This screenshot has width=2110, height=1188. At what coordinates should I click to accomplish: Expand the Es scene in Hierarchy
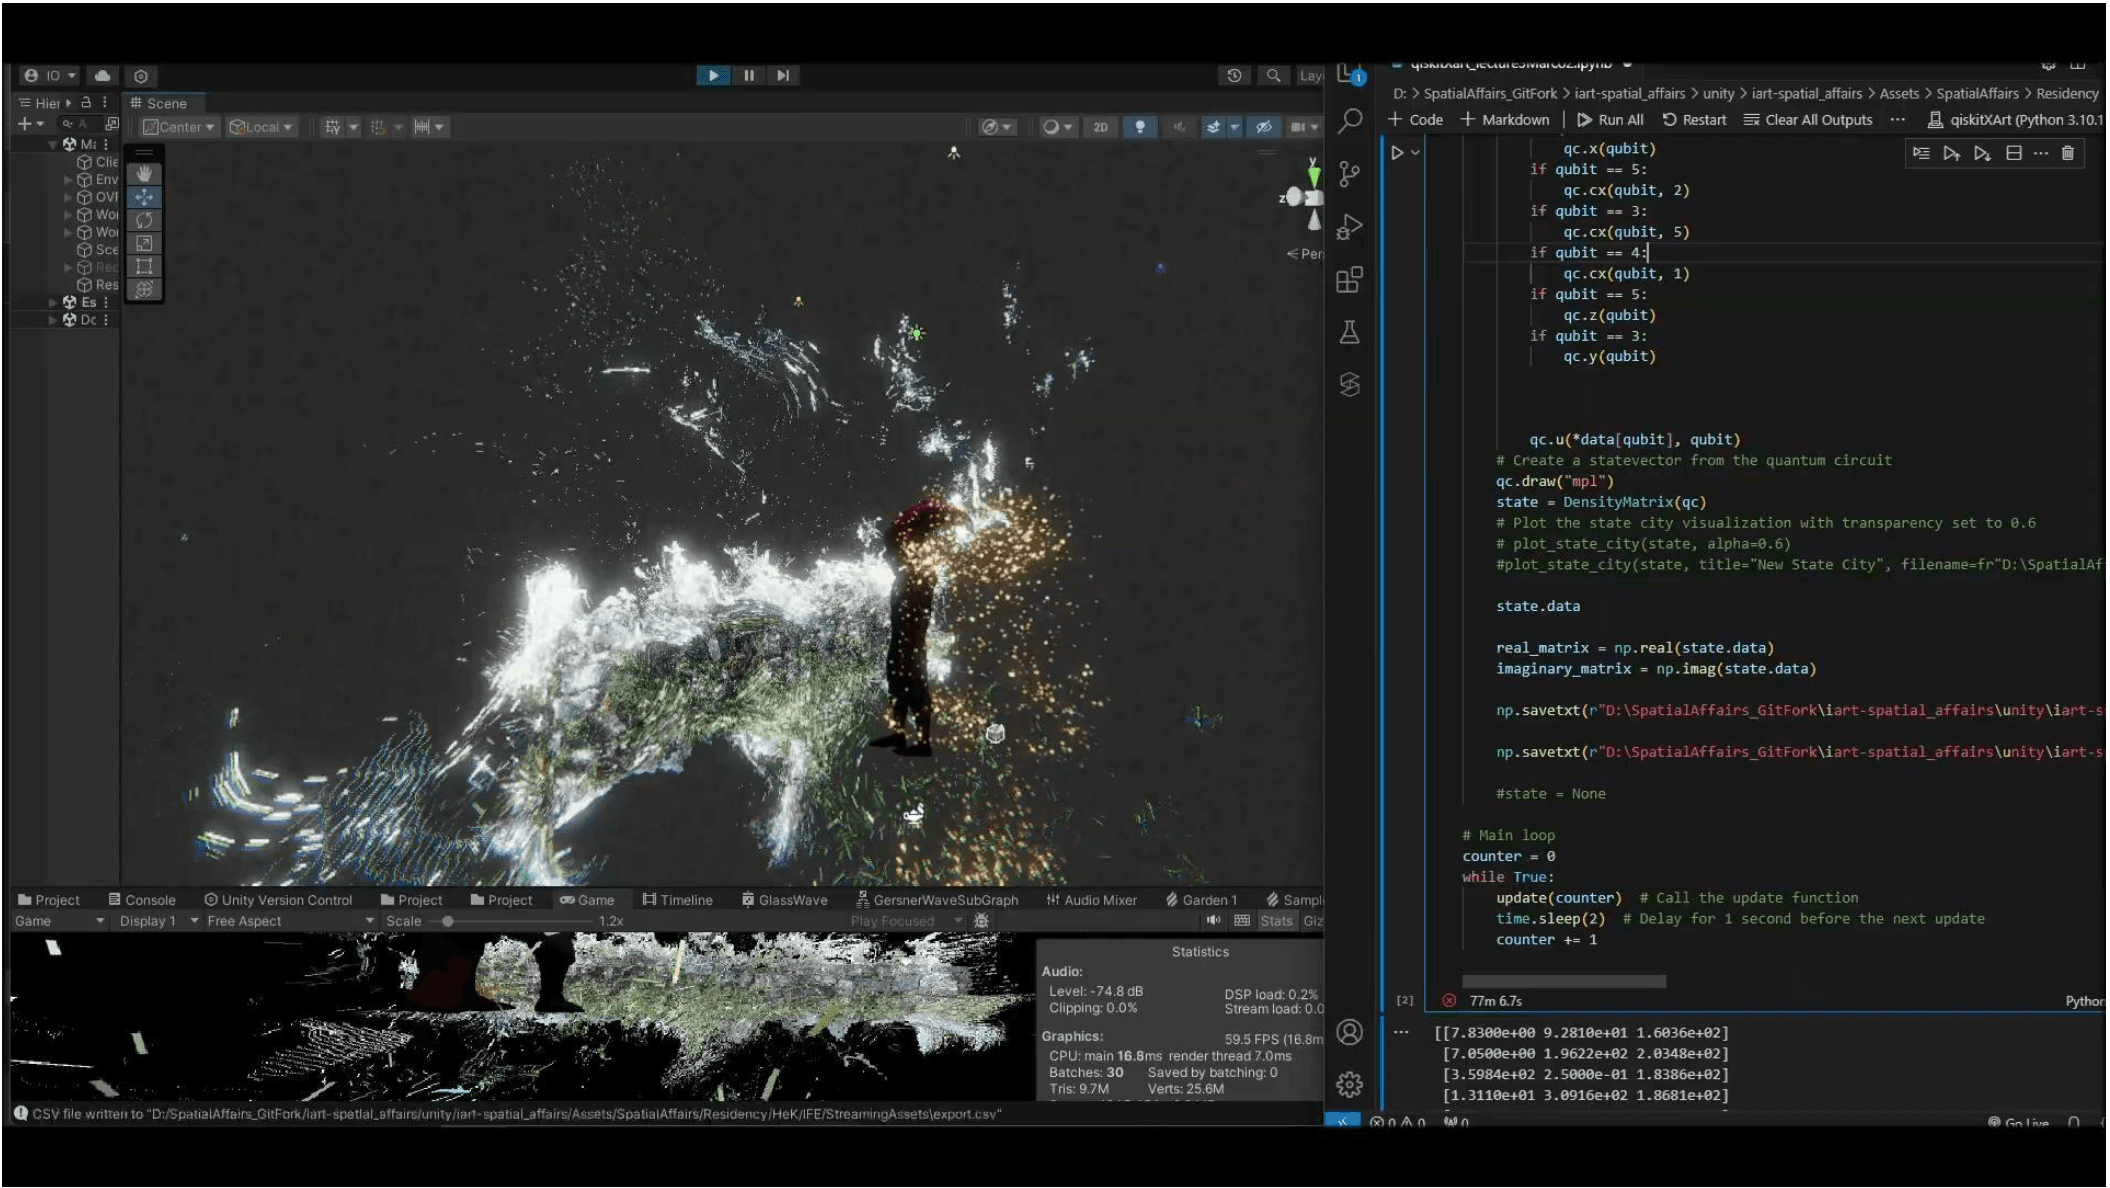[53, 302]
